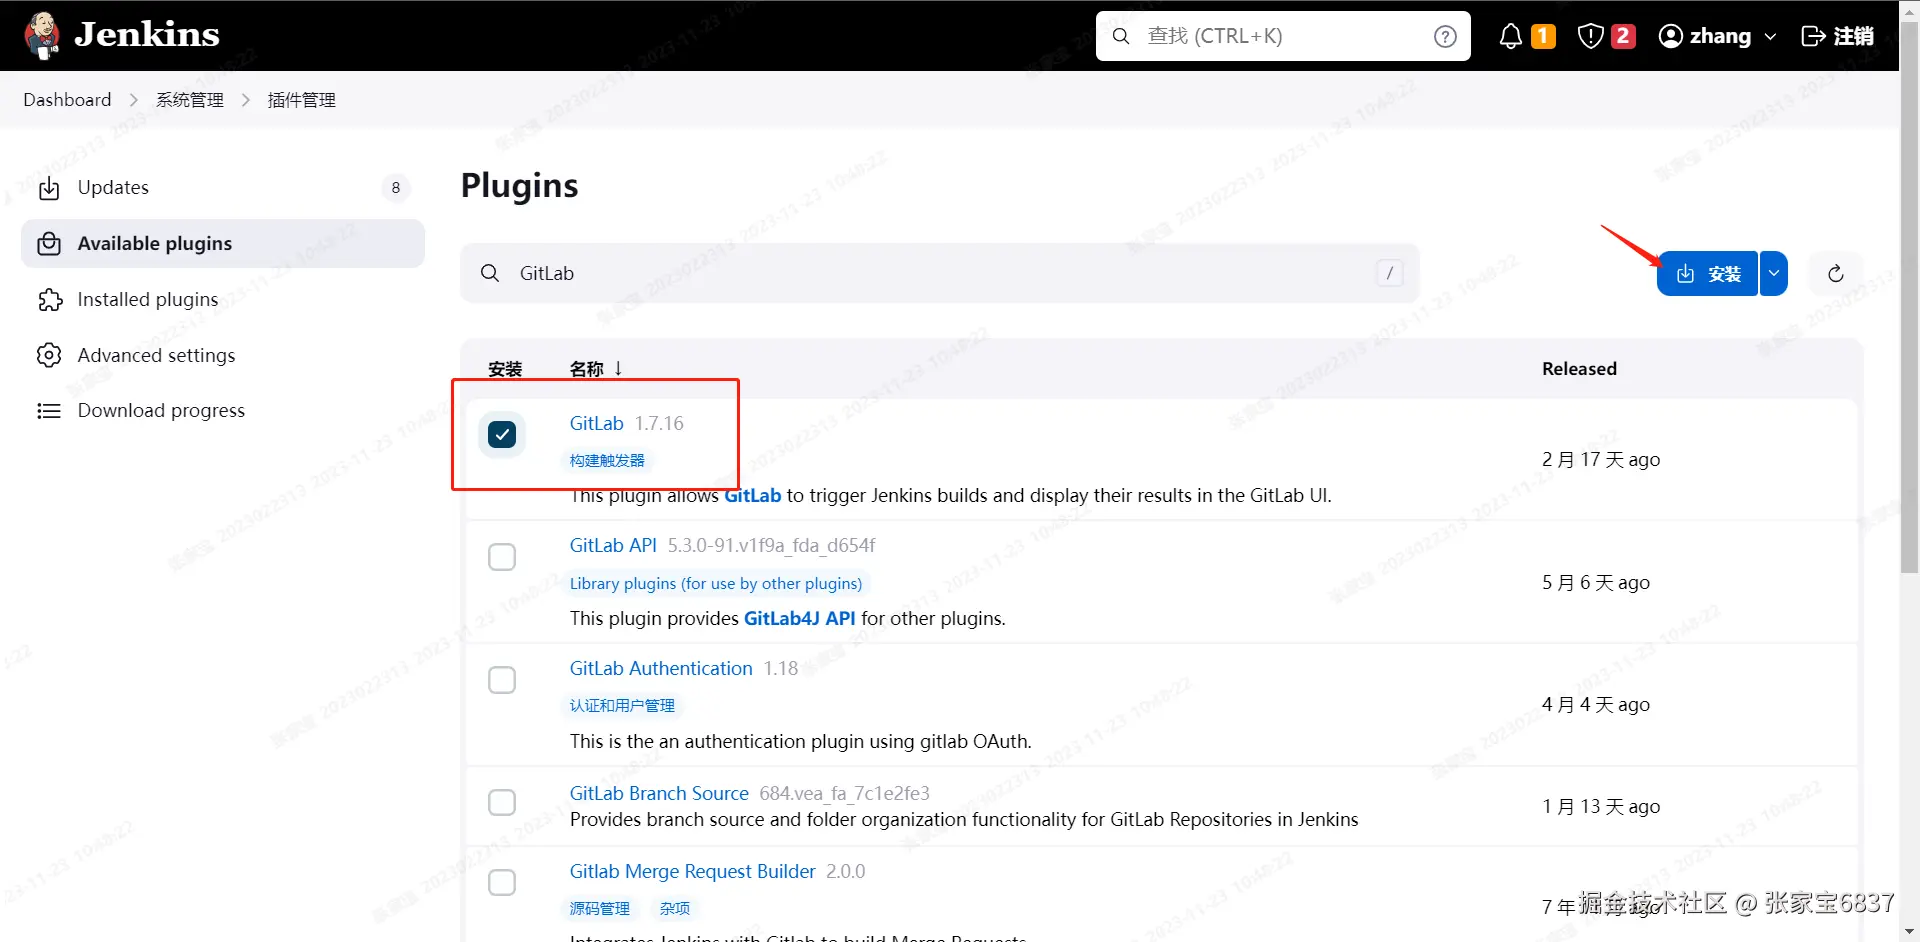This screenshot has height=942, width=1920.
Task: Open the security warnings shield
Action: (1590, 37)
